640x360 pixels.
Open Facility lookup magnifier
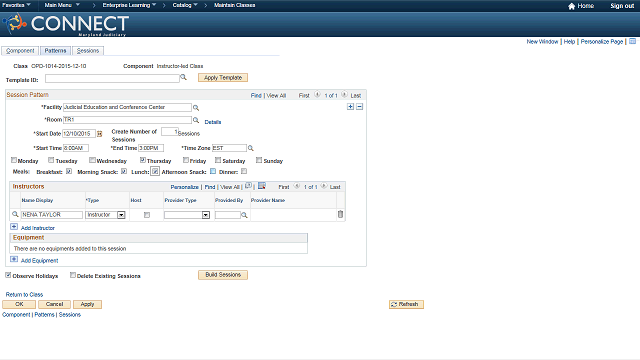click(x=196, y=108)
